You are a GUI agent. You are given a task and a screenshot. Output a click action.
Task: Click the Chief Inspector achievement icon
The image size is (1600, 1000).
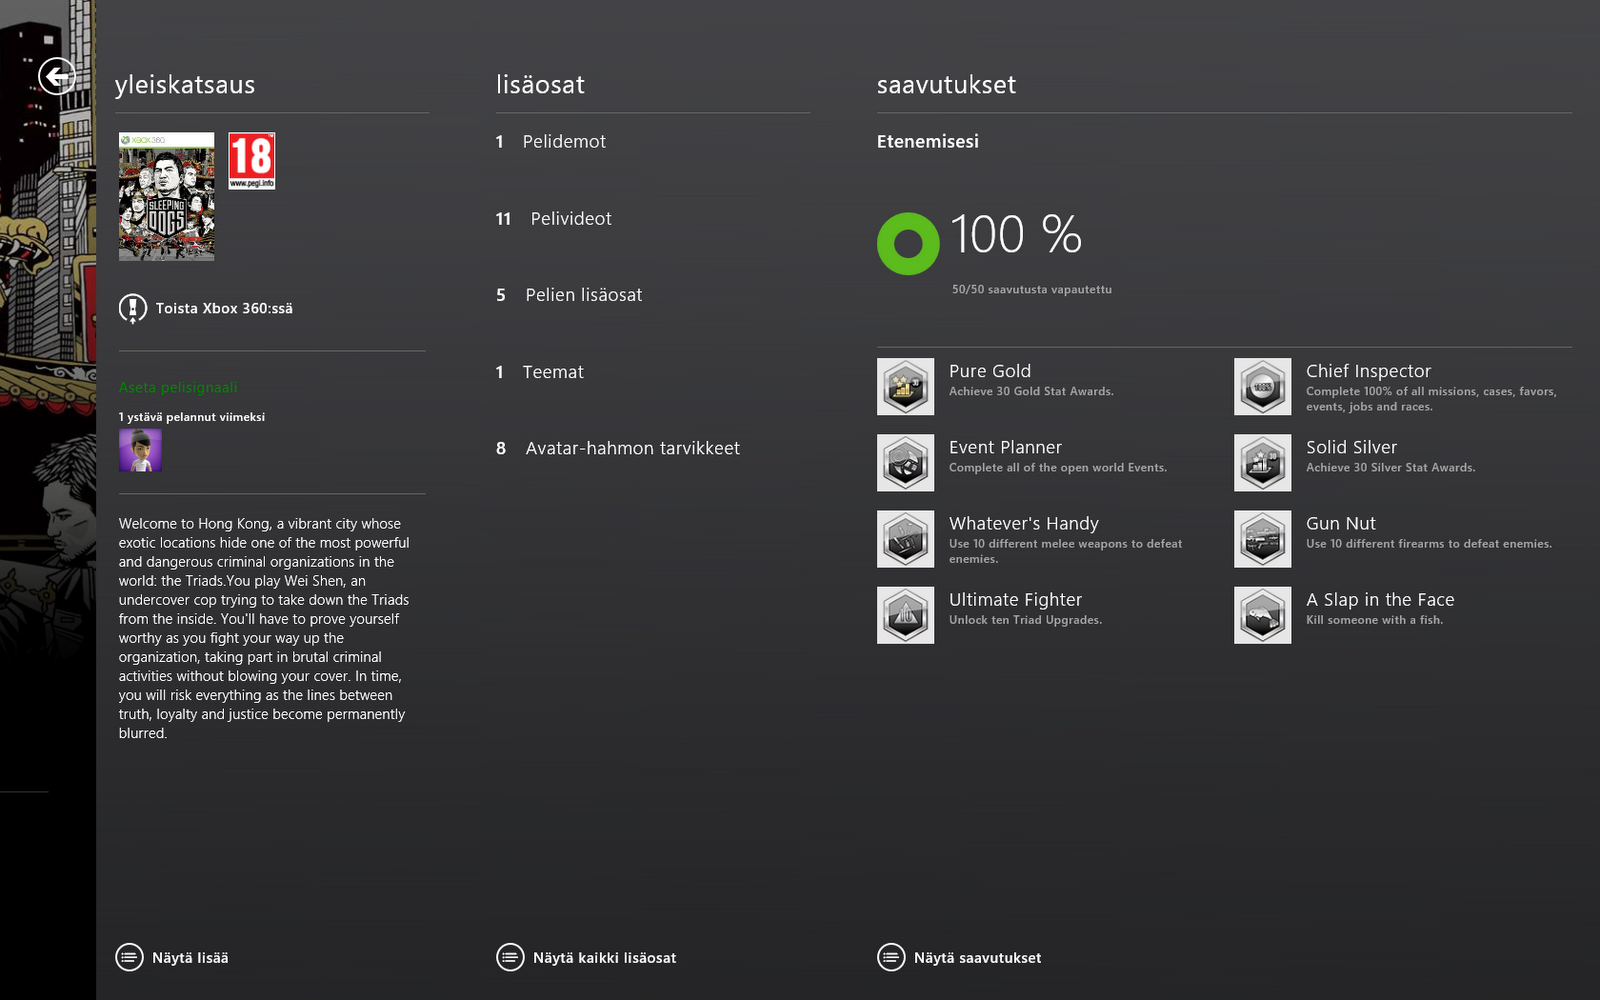click(x=1263, y=387)
